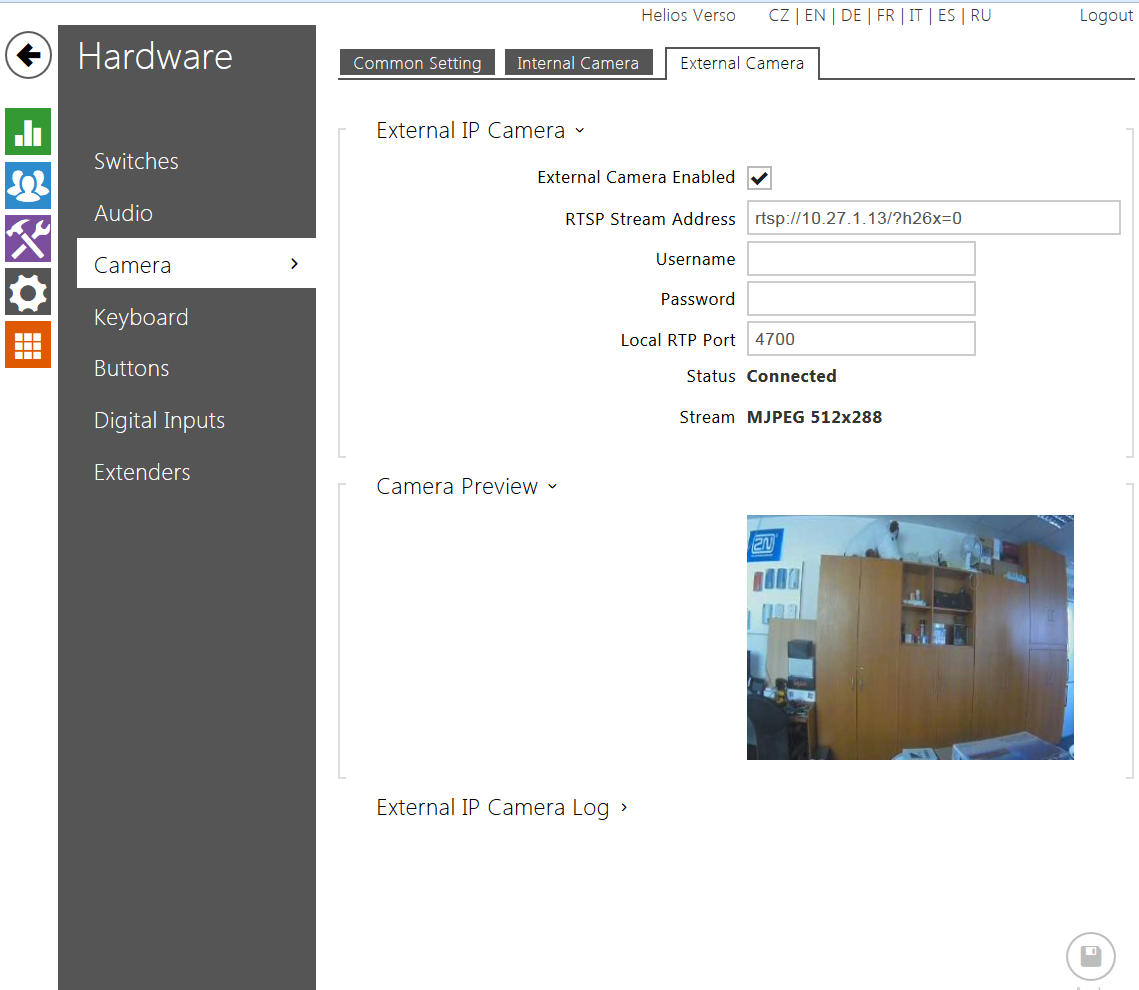Open the green Status chart icon

point(28,132)
